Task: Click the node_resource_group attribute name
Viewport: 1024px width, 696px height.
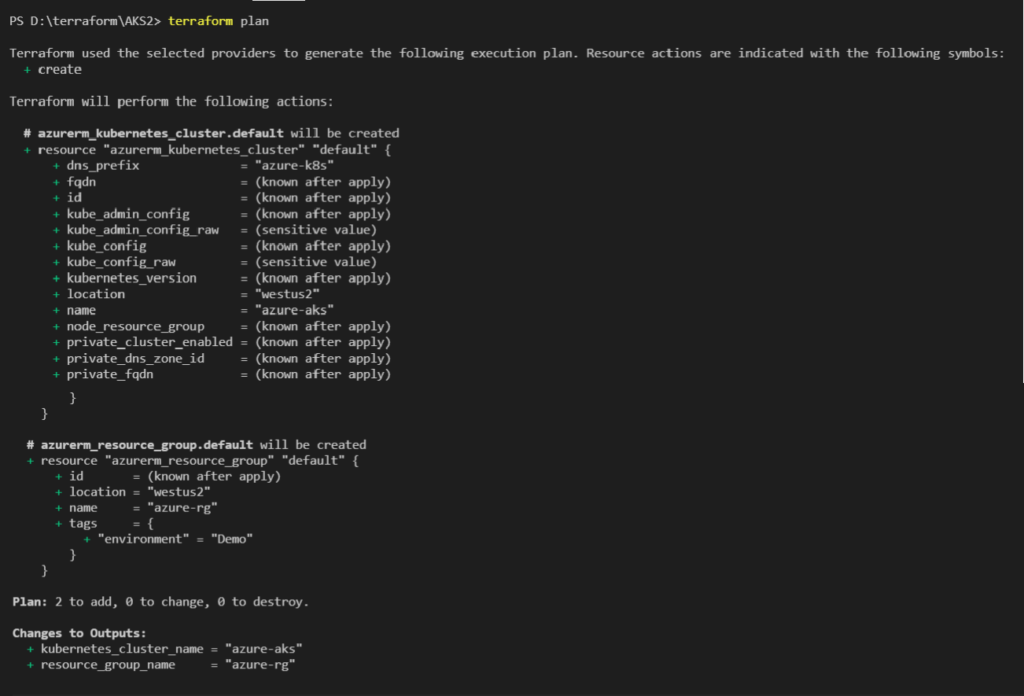Action: 135,326
